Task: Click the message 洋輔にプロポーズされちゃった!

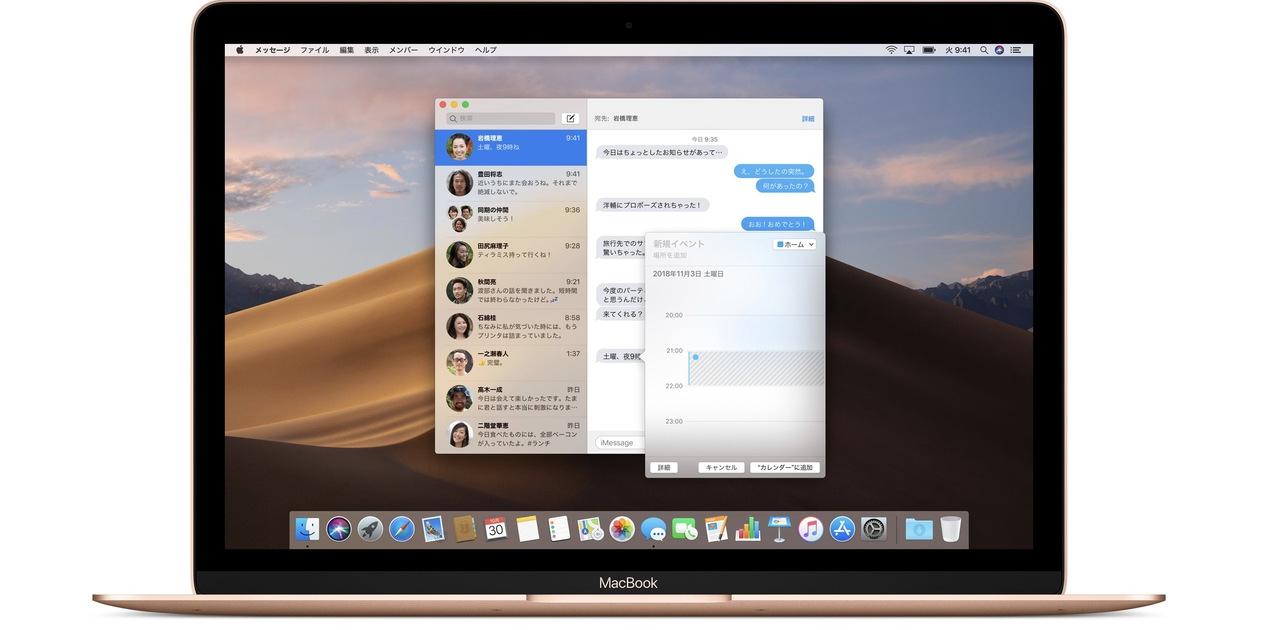Action: point(653,205)
